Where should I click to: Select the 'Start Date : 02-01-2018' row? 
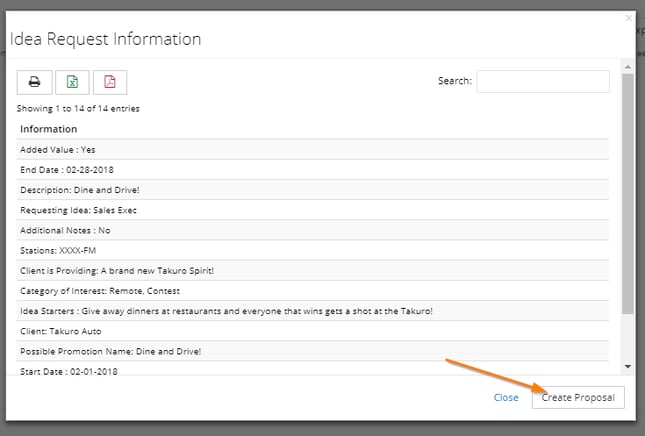coord(313,369)
